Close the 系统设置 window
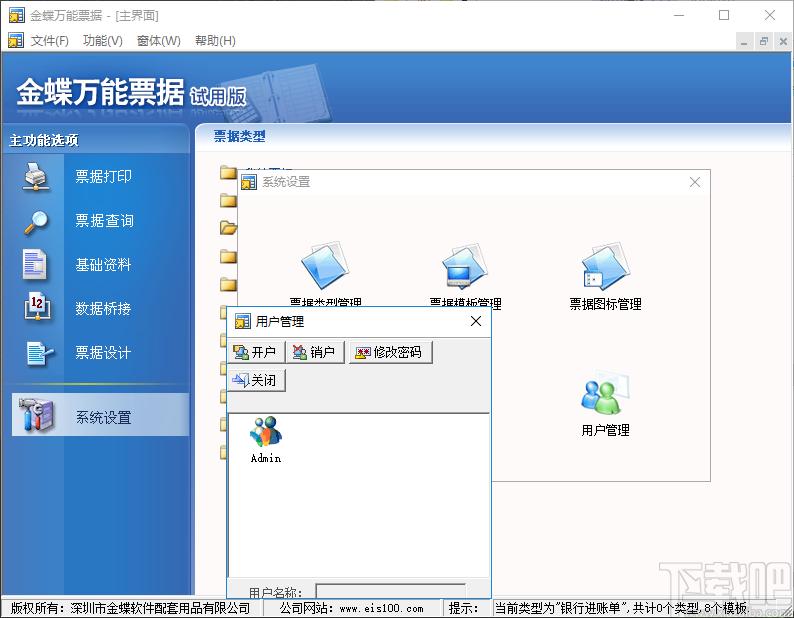 pos(695,182)
